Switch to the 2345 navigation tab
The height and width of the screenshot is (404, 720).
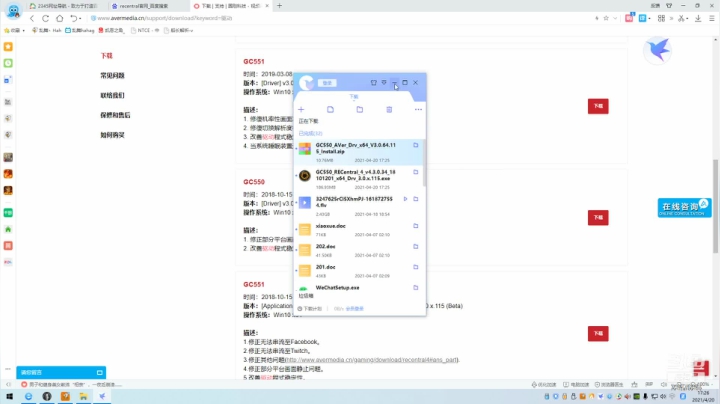[64, 6]
